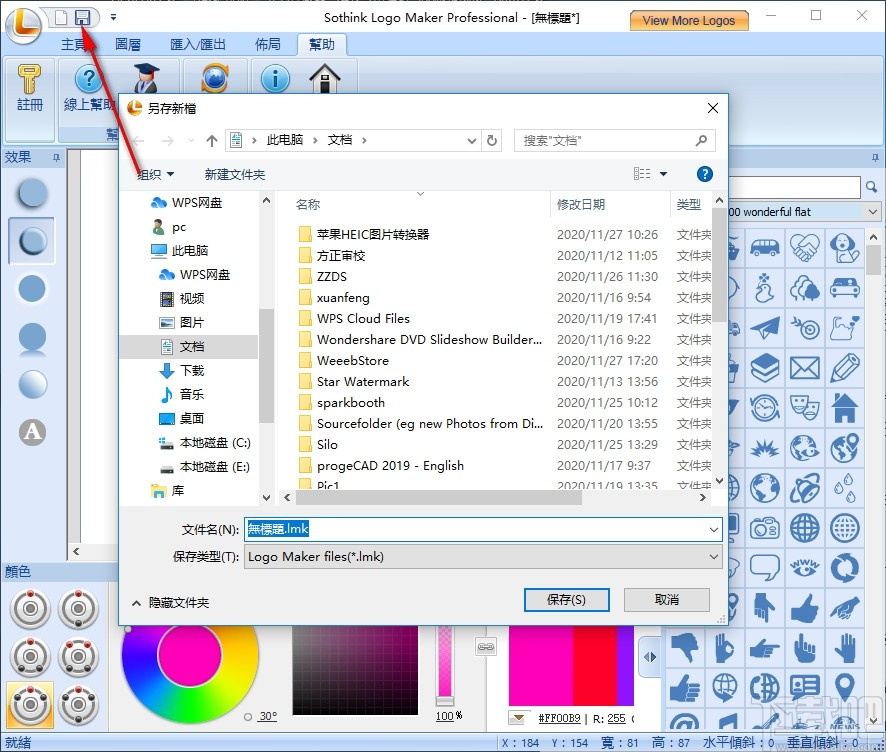This screenshot has width=886, height=752.
Task: Click the handshake clipart icon in gallery
Action: (x=805, y=248)
